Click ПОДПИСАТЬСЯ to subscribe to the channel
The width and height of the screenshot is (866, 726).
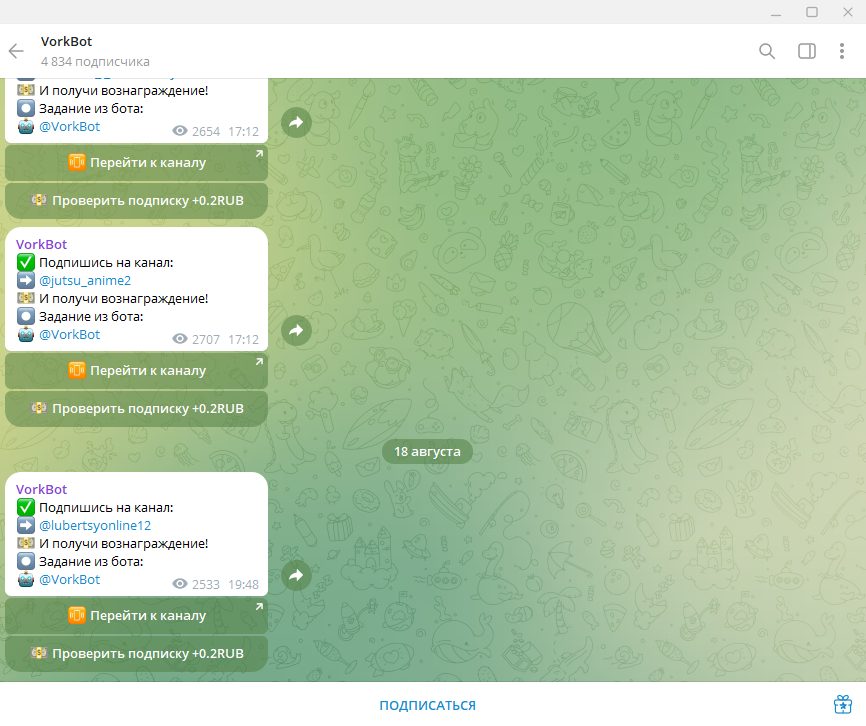427,705
